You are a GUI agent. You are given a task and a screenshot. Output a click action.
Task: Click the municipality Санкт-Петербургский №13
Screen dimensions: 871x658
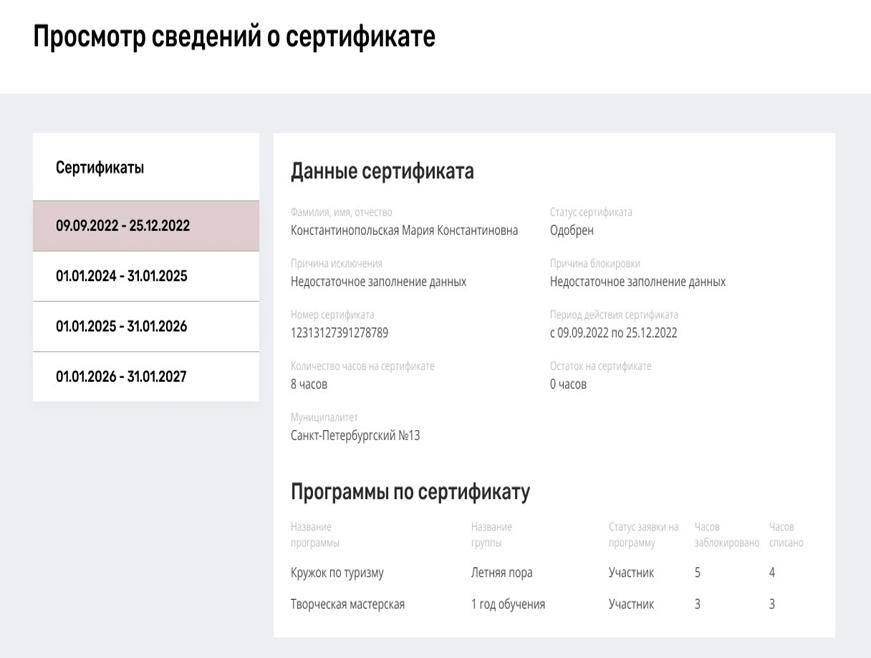pyautogui.click(x=356, y=435)
